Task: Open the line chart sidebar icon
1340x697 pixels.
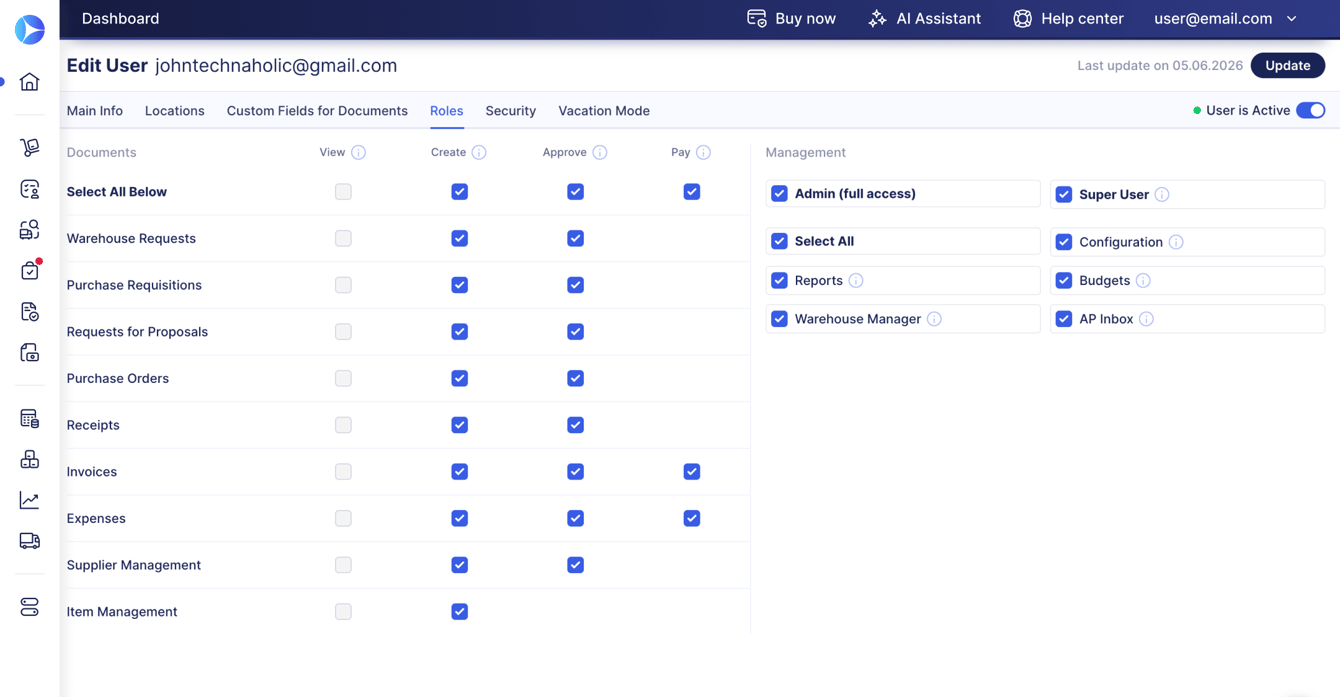Action: click(x=30, y=500)
